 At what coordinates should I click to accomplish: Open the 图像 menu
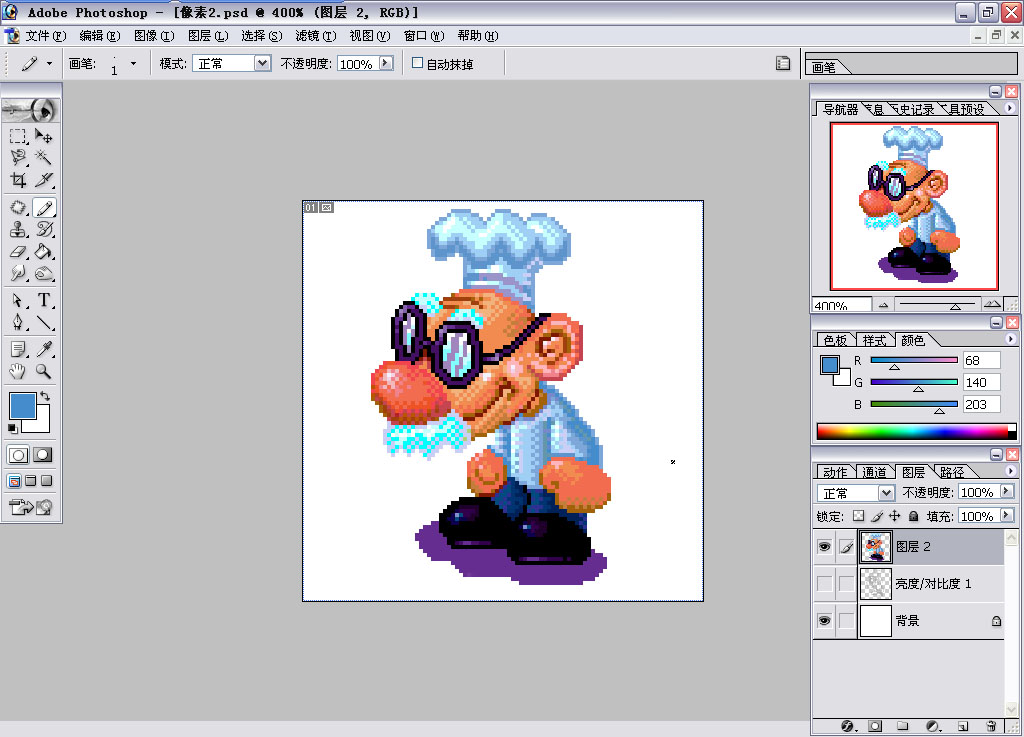pos(154,35)
